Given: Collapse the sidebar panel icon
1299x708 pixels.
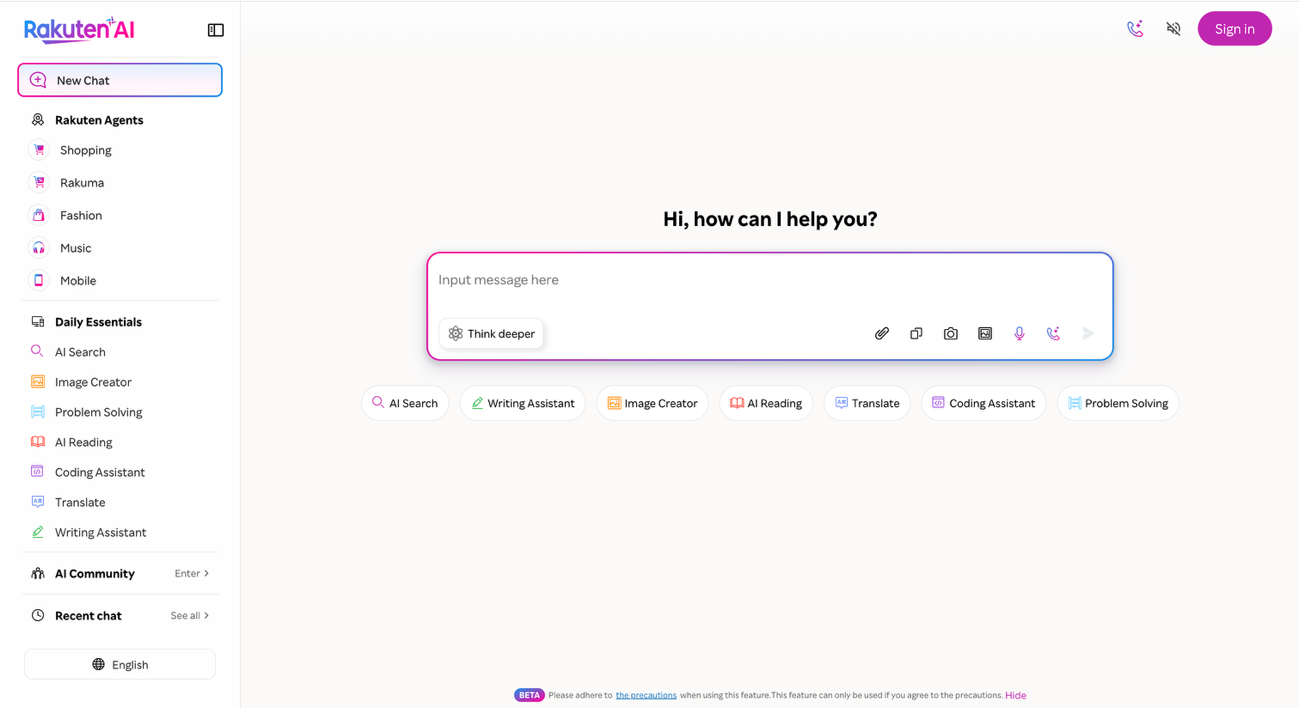Looking at the screenshot, I should (x=215, y=30).
